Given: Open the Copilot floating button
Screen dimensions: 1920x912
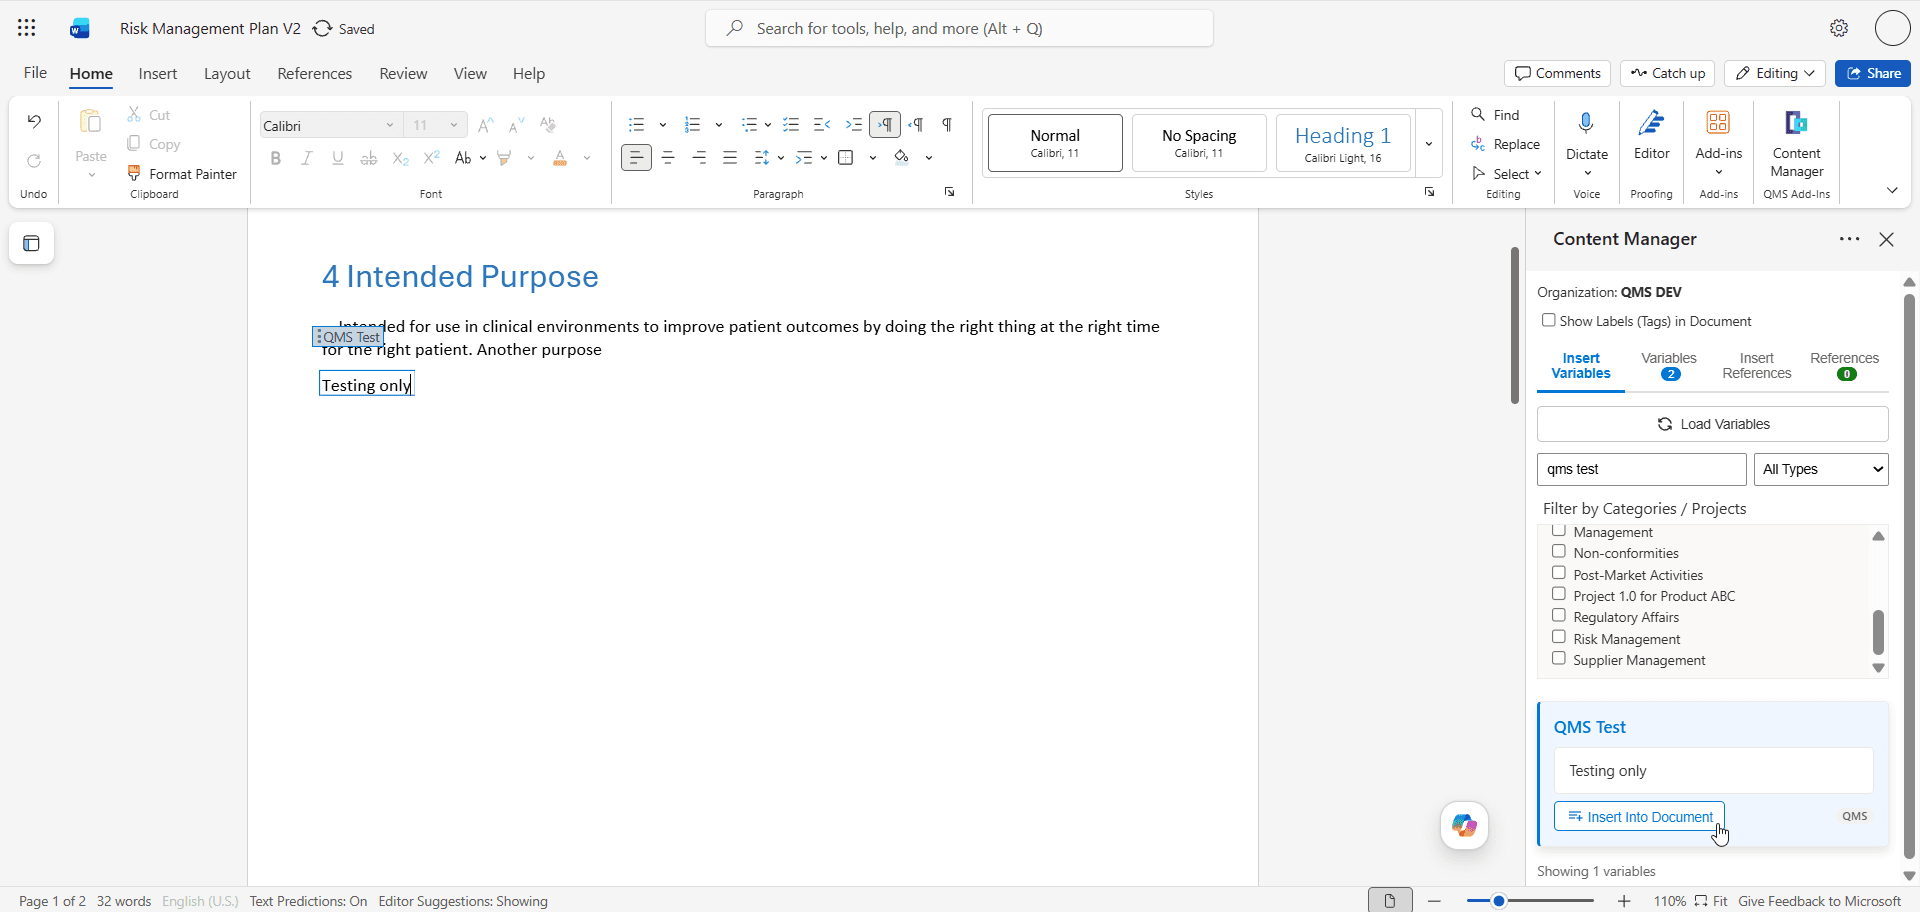Looking at the screenshot, I should [1464, 825].
